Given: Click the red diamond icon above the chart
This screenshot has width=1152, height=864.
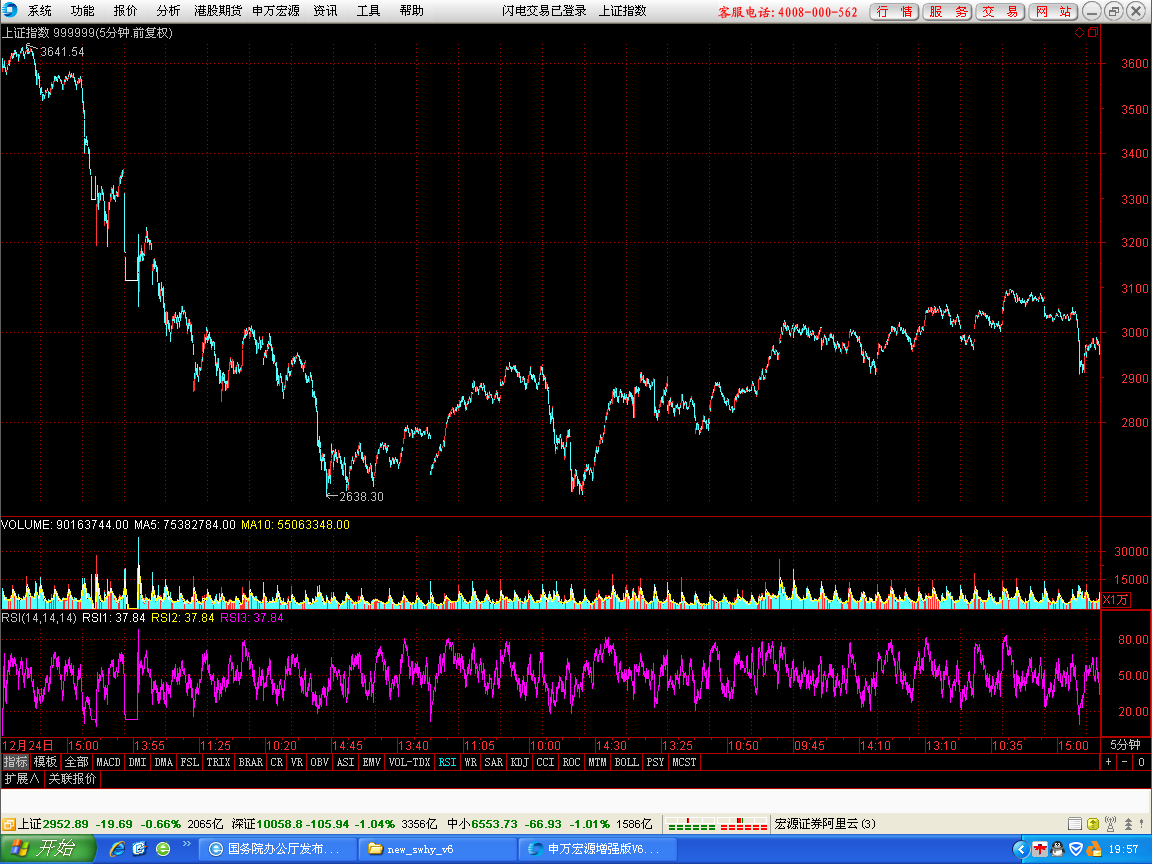Looking at the screenshot, I should [1079, 32].
